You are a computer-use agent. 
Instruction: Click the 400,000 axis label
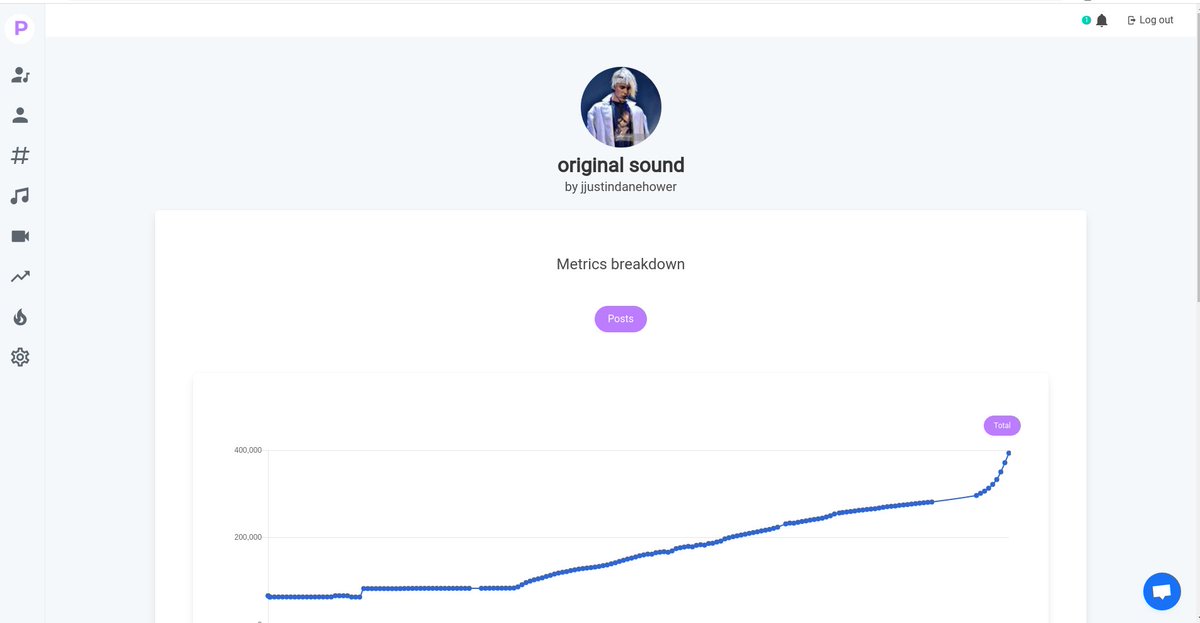248,450
